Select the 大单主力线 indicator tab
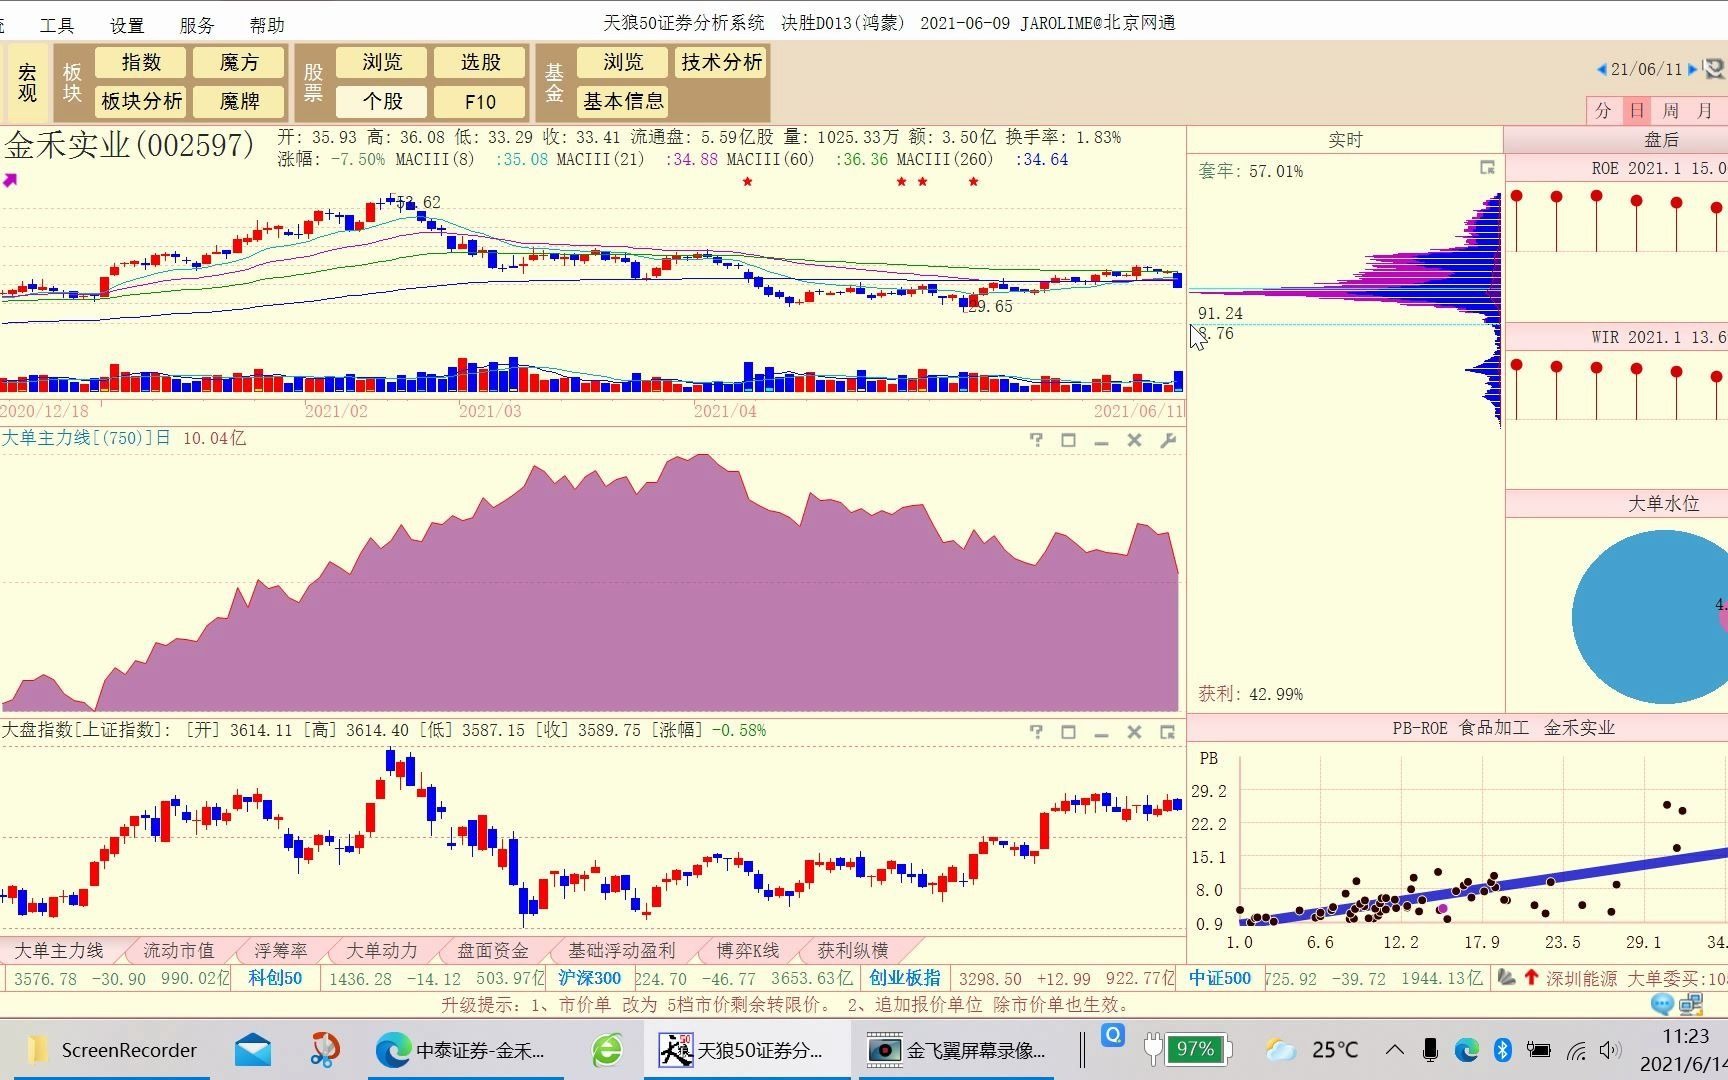Image resolution: width=1728 pixels, height=1080 pixels. point(59,950)
